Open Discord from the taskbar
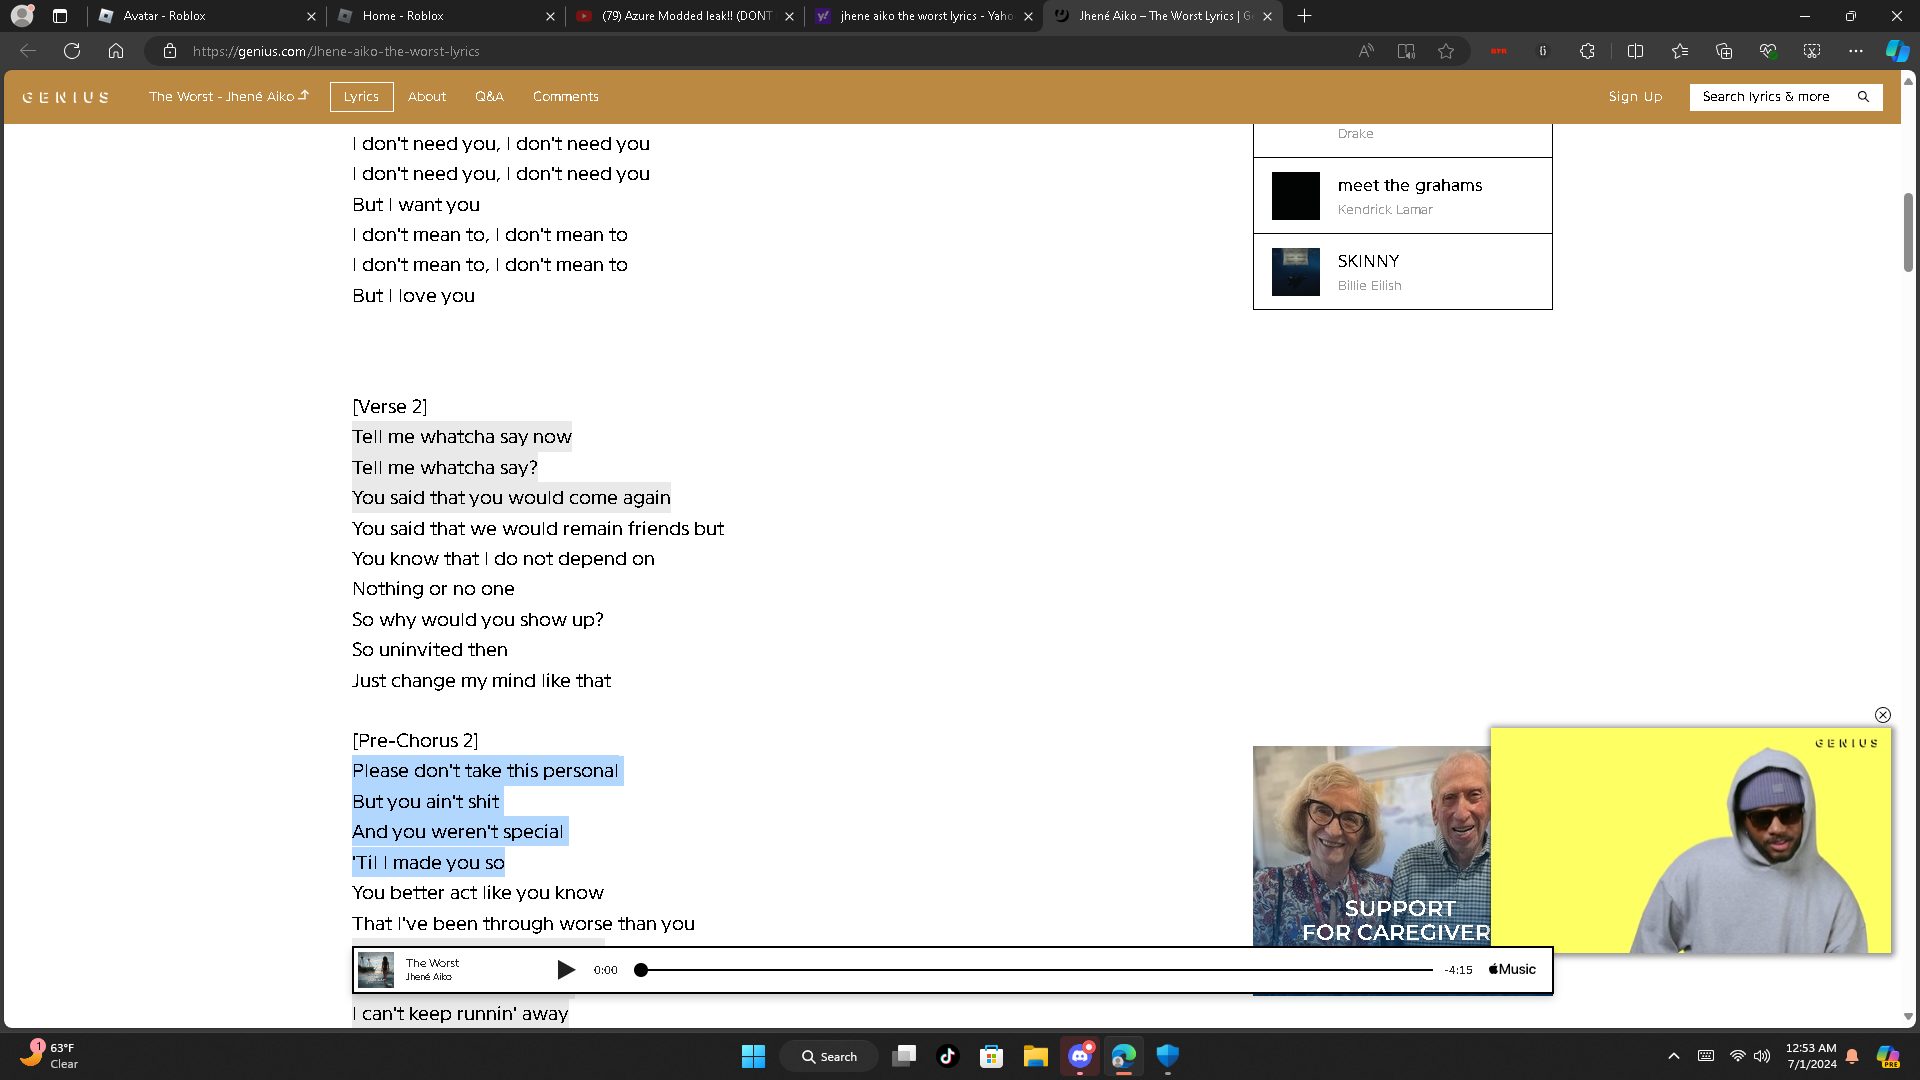This screenshot has height=1080, width=1920. [1080, 1056]
